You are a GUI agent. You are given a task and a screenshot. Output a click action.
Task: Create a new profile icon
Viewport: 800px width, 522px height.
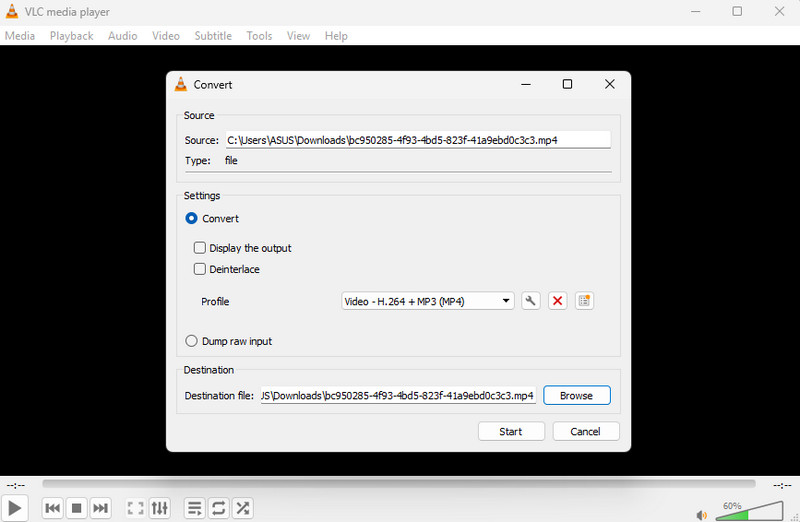(584, 301)
